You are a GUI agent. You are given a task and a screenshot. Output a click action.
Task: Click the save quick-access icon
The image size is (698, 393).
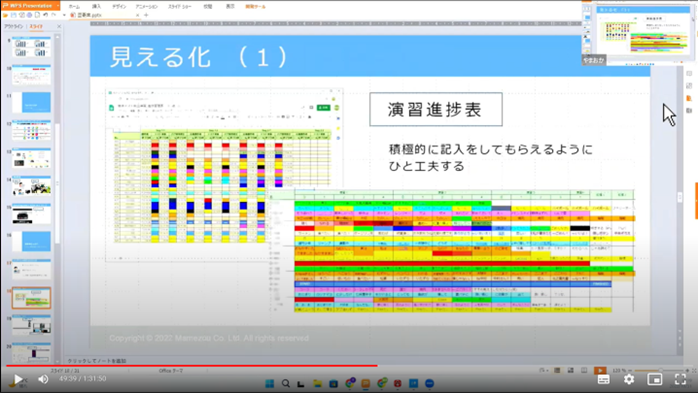[13, 15]
